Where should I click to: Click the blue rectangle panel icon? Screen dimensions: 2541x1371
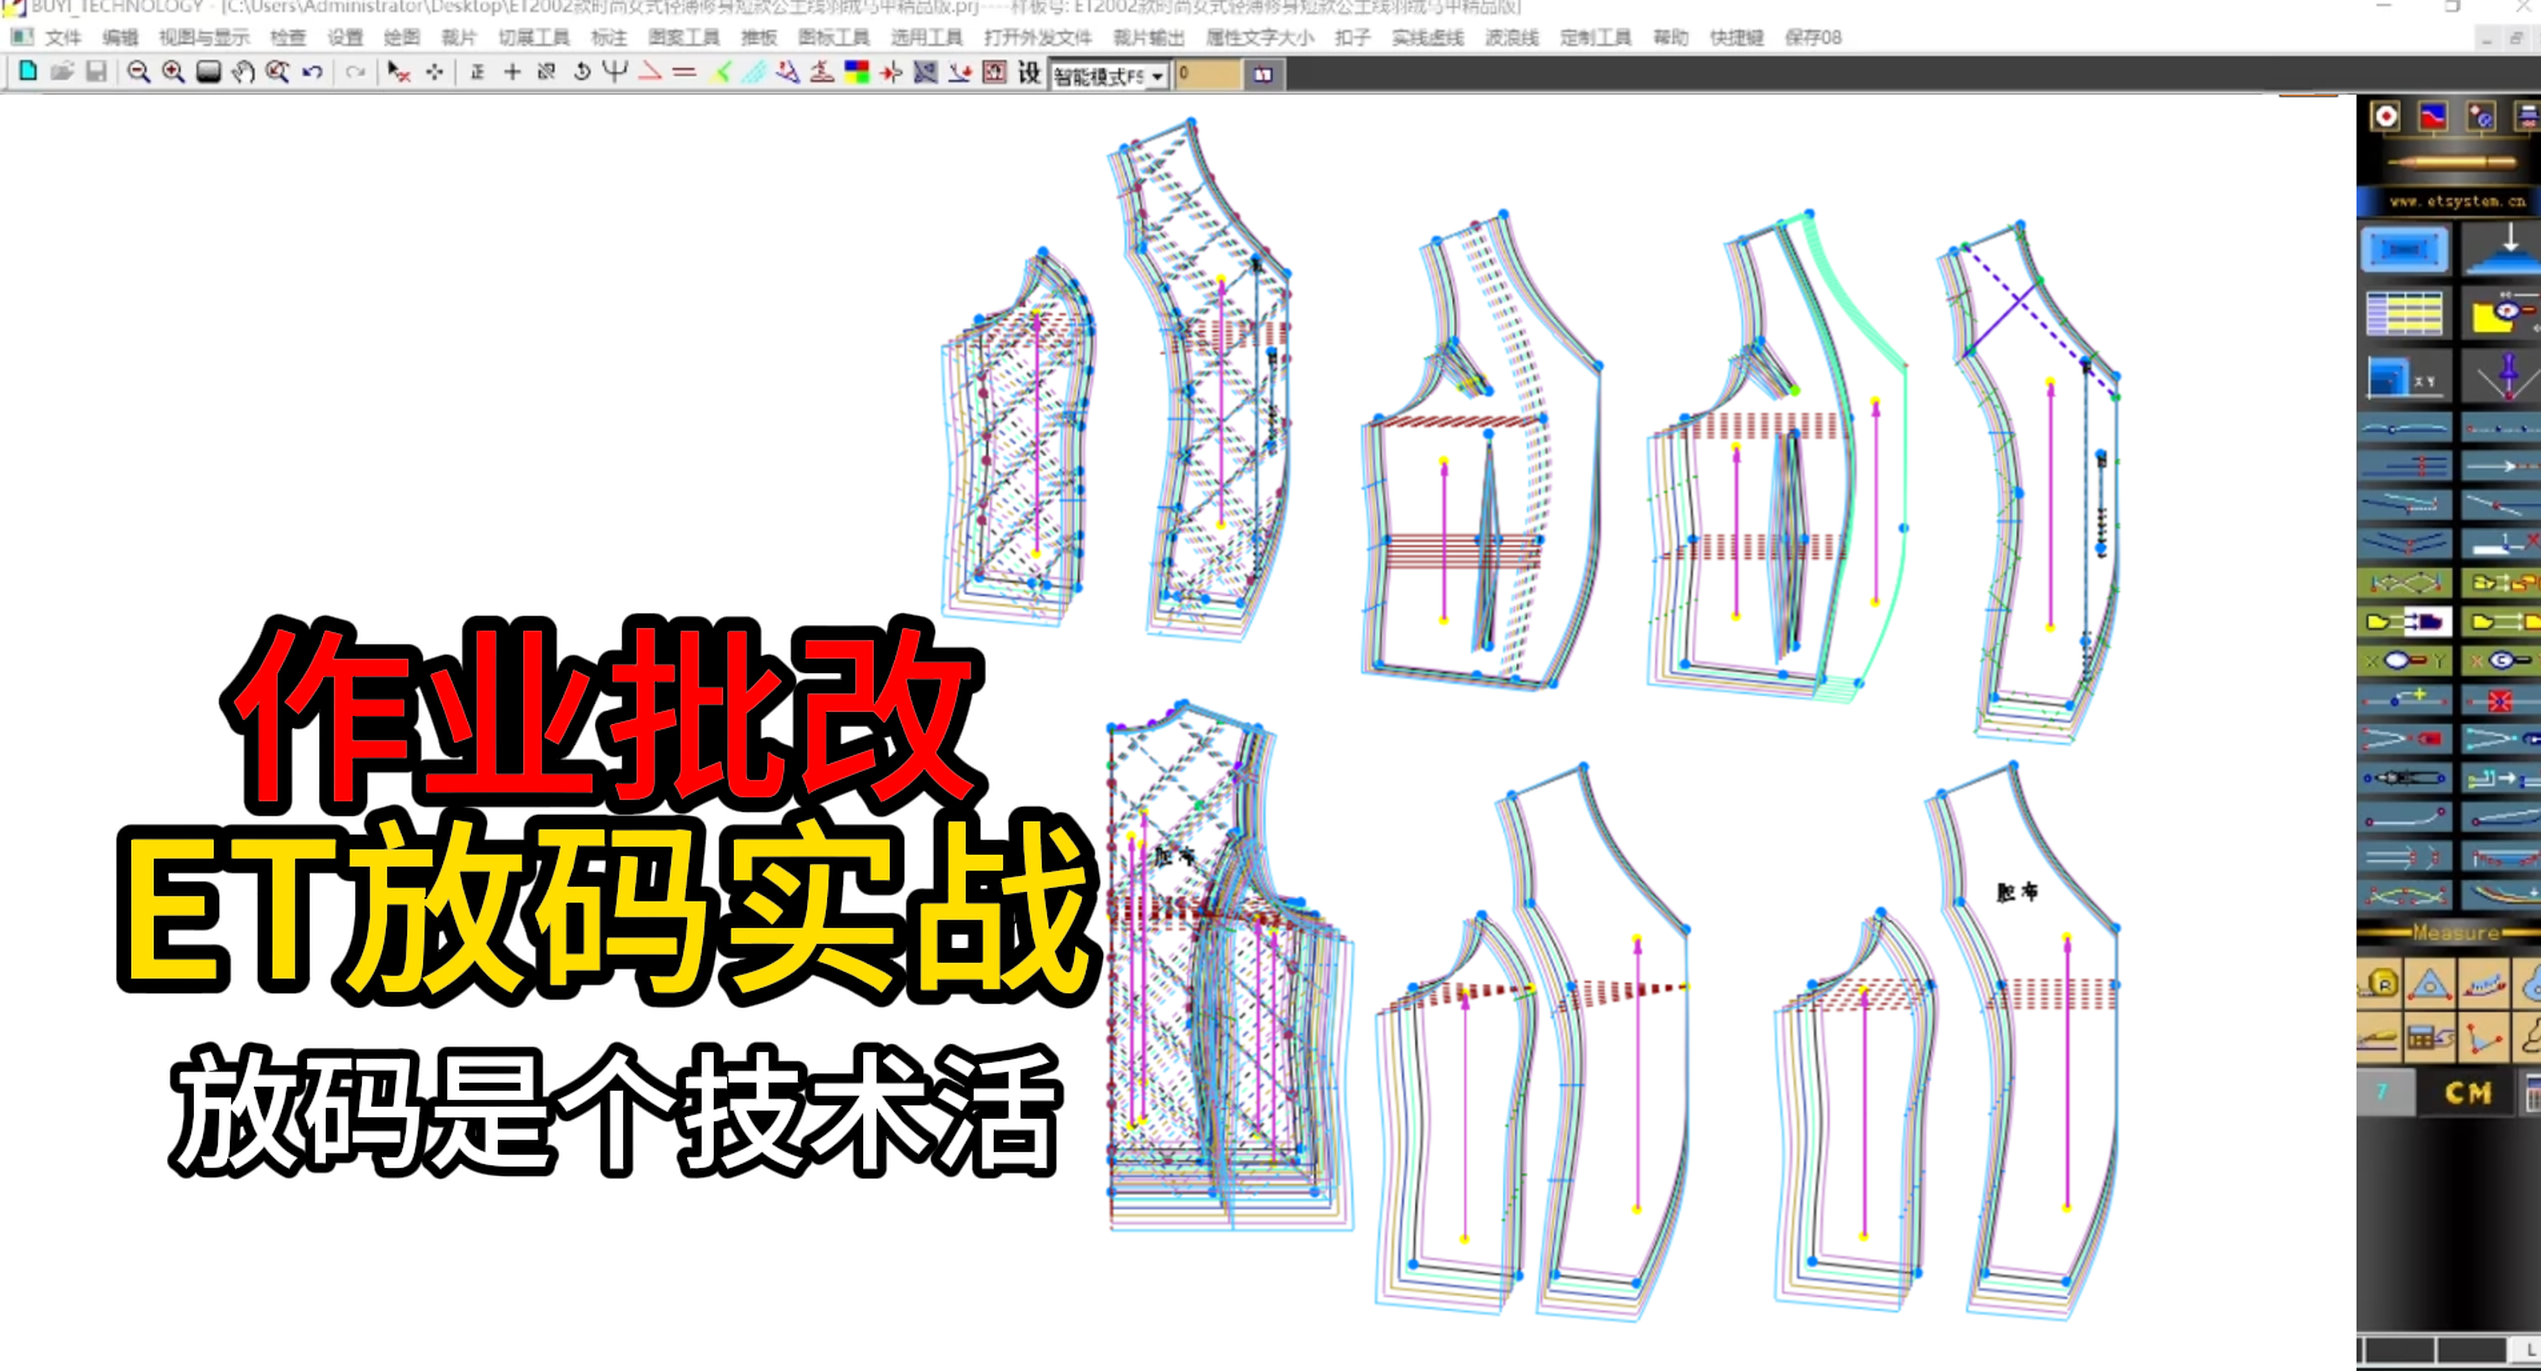click(x=2404, y=249)
